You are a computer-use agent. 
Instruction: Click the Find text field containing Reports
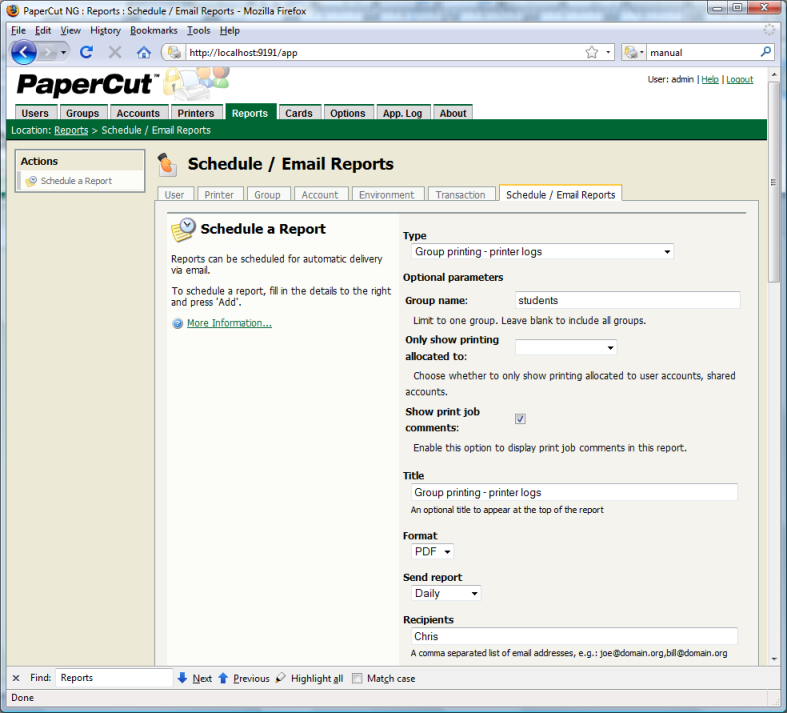[x=114, y=678]
